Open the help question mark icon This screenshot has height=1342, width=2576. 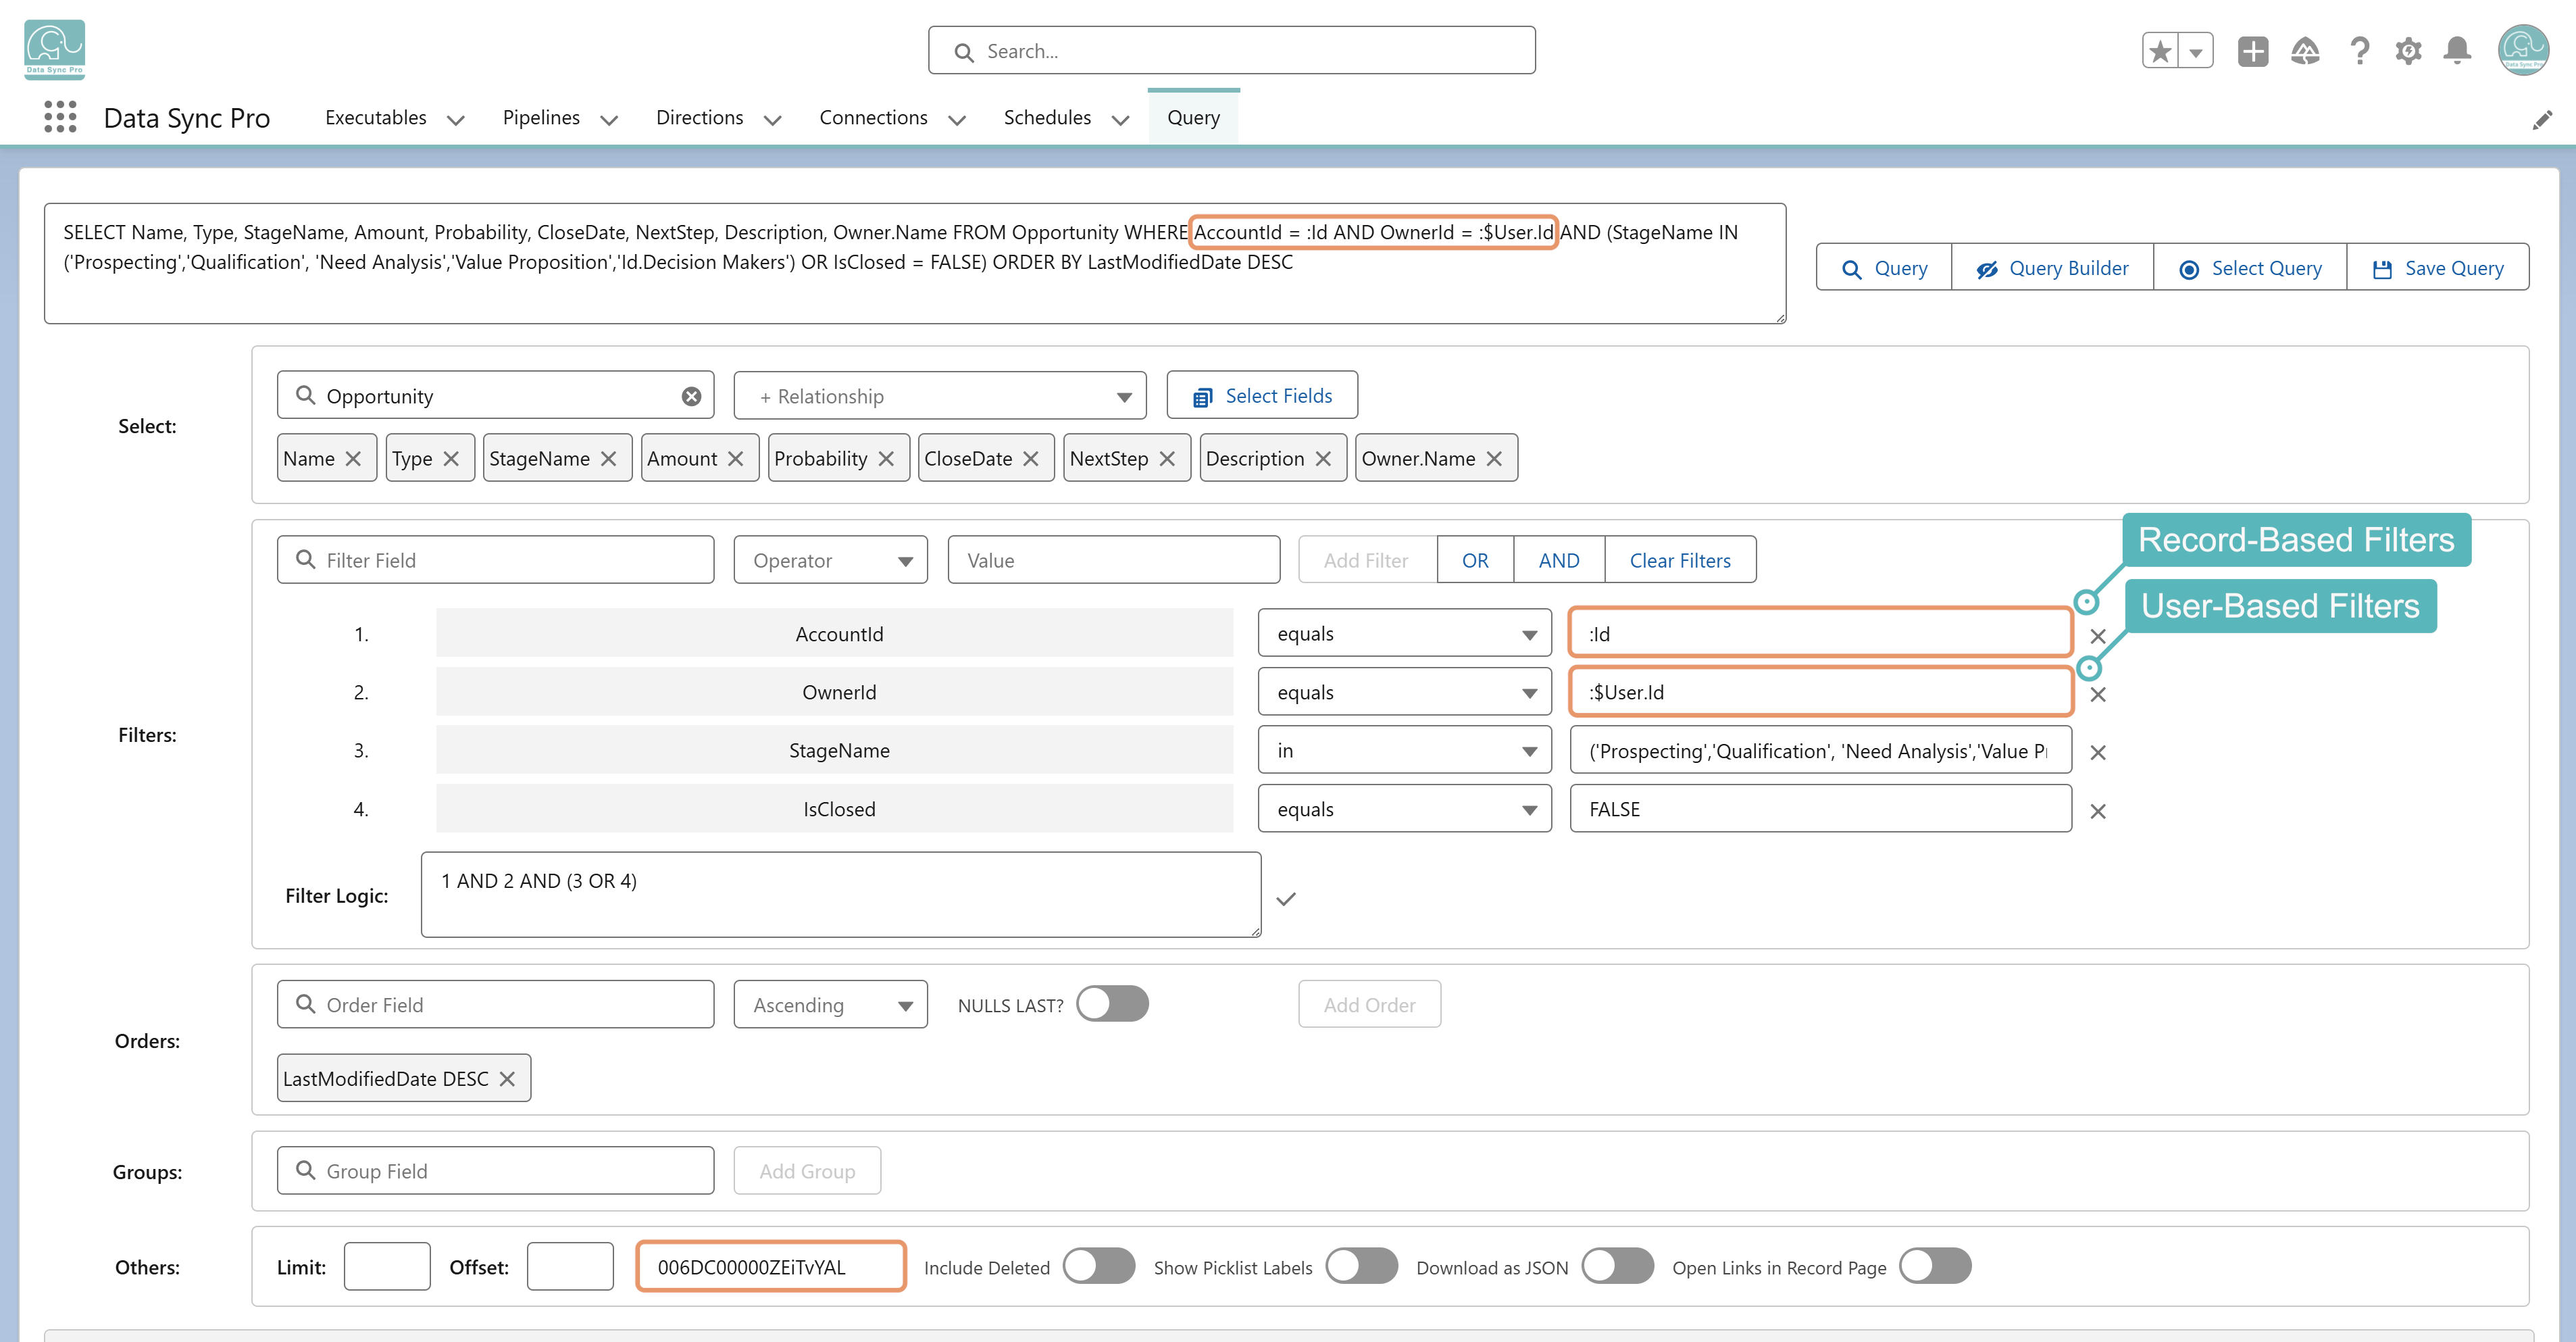coord(2359,51)
